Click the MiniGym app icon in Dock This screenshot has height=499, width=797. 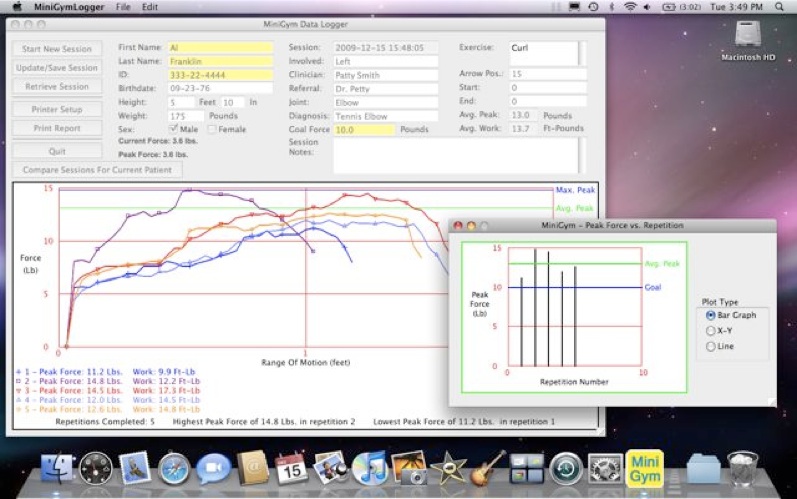[645, 468]
